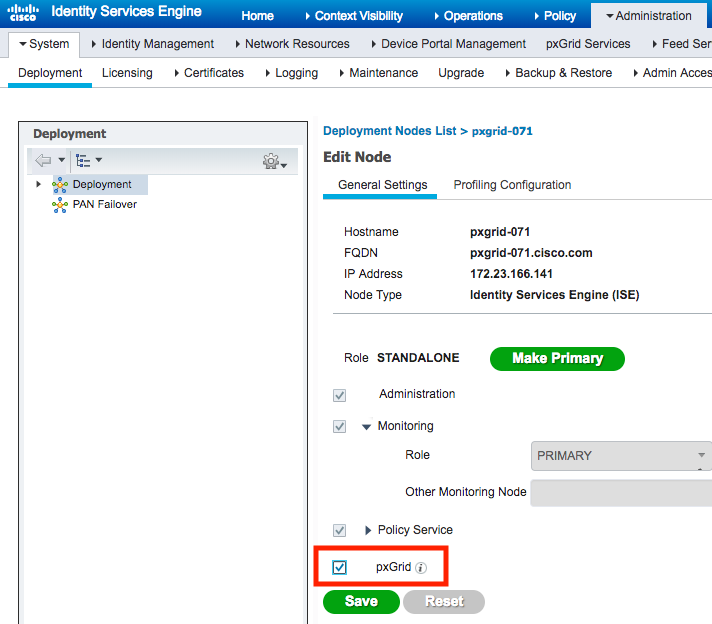Open the tree view icon in Deployment panel
The image size is (712, 624).
(83, 160)
